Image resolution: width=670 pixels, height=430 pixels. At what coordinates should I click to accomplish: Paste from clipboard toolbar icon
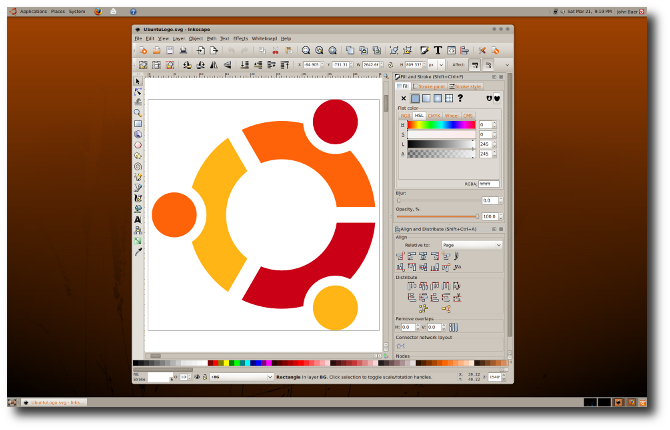click(289, 50)
